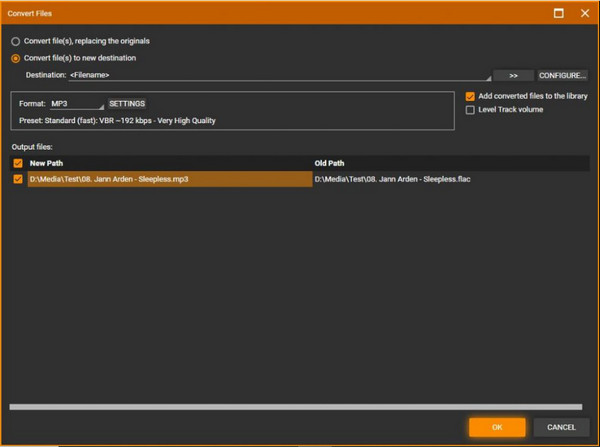
Task: Select the highlighted Sleepless.mp3 new path cell
Action: 170,179
